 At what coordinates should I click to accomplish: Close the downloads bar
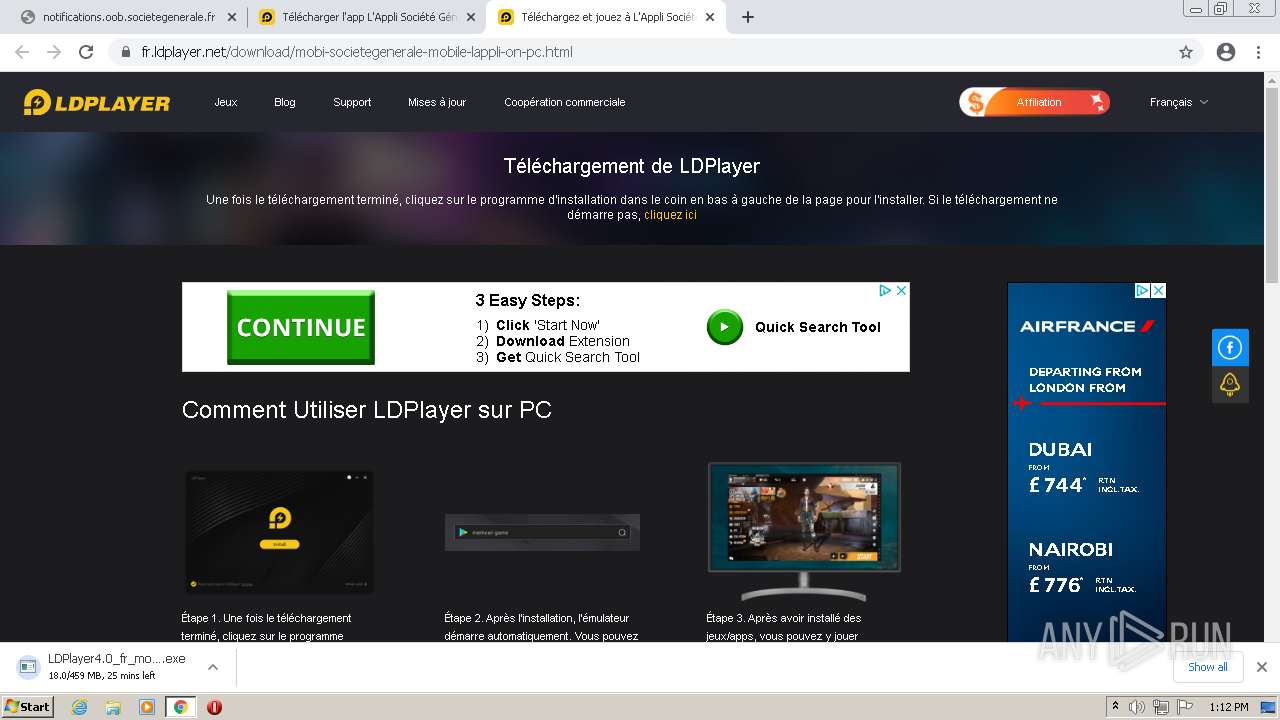coord(1261,667)
